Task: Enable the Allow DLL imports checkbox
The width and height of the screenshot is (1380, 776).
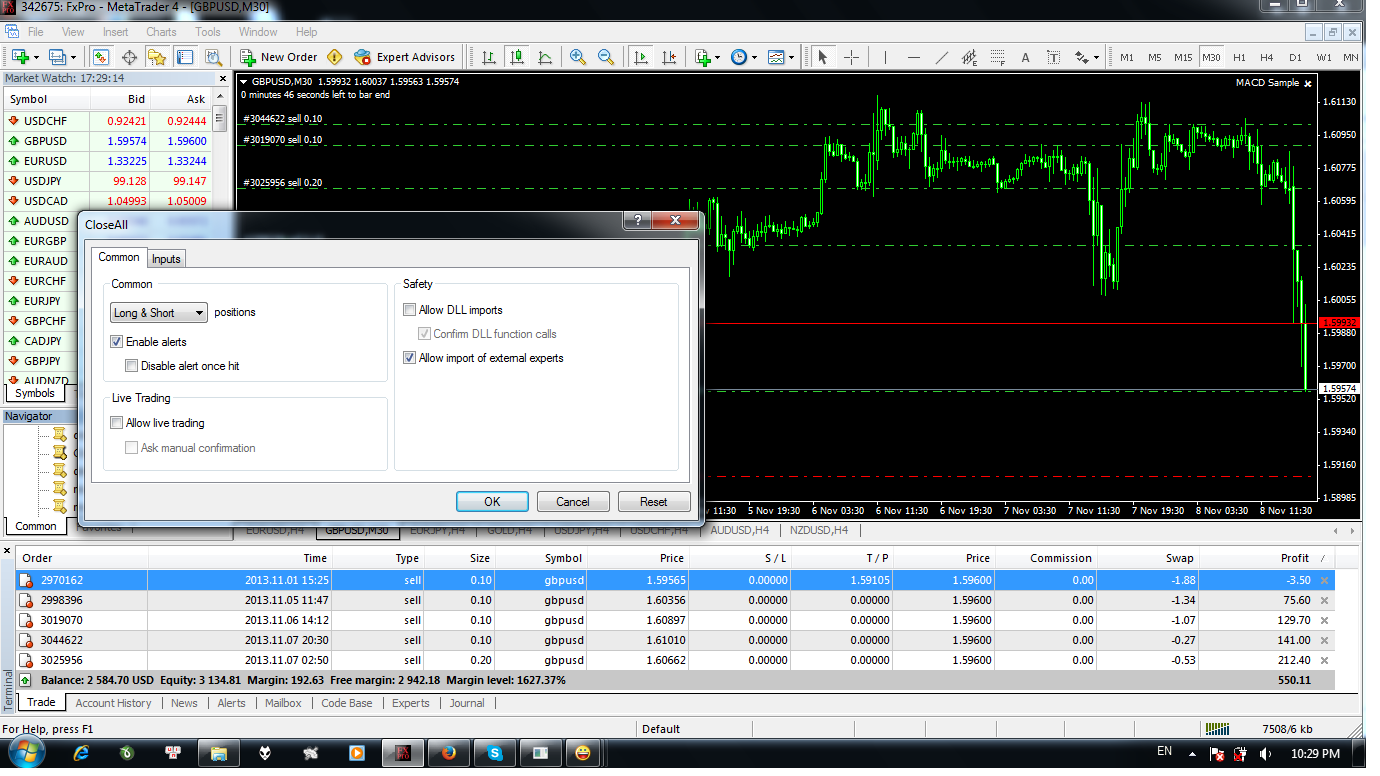Action: pos(409,310)
